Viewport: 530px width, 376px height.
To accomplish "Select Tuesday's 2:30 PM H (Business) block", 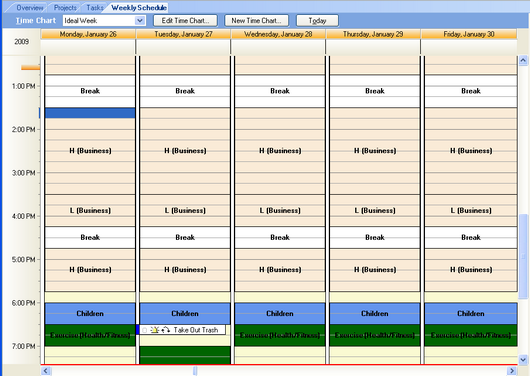I will click(185, 151).
